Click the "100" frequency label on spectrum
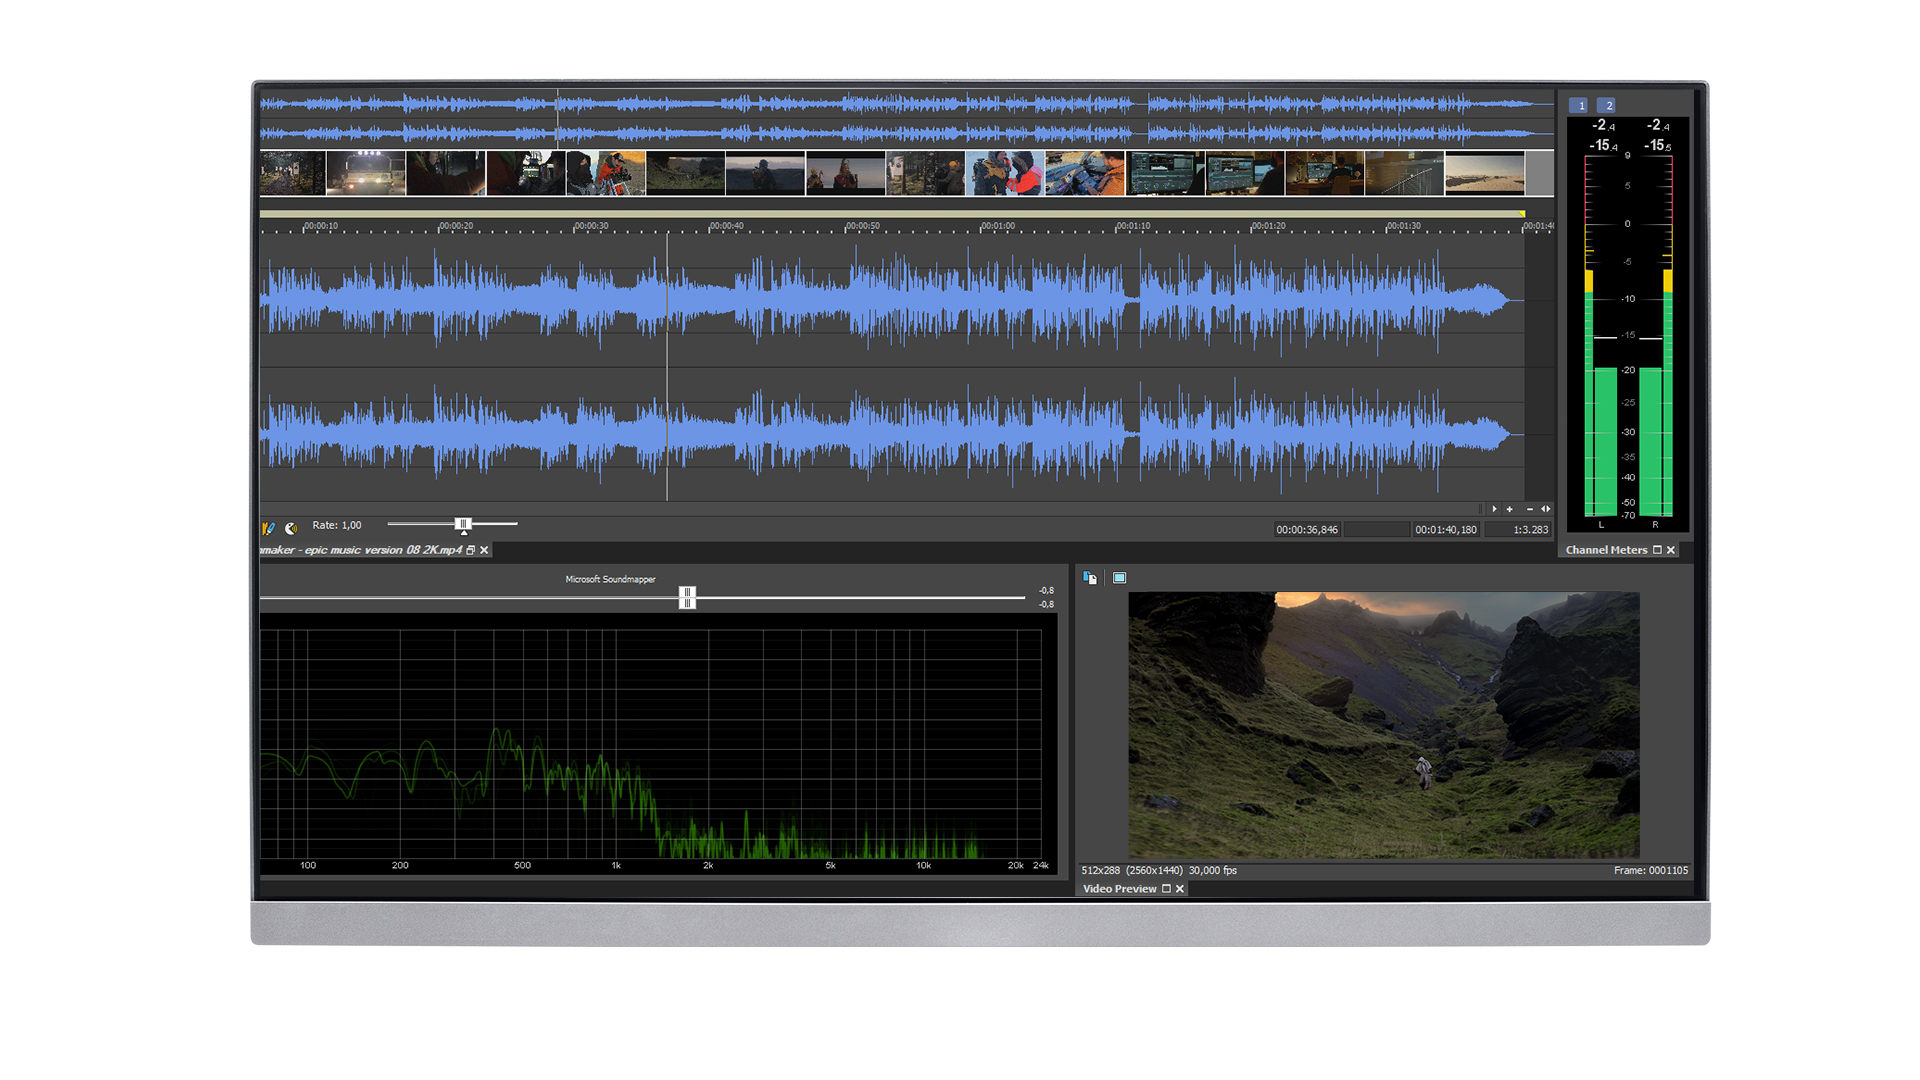This screenshot has width=1920, height=1080. 308,866
